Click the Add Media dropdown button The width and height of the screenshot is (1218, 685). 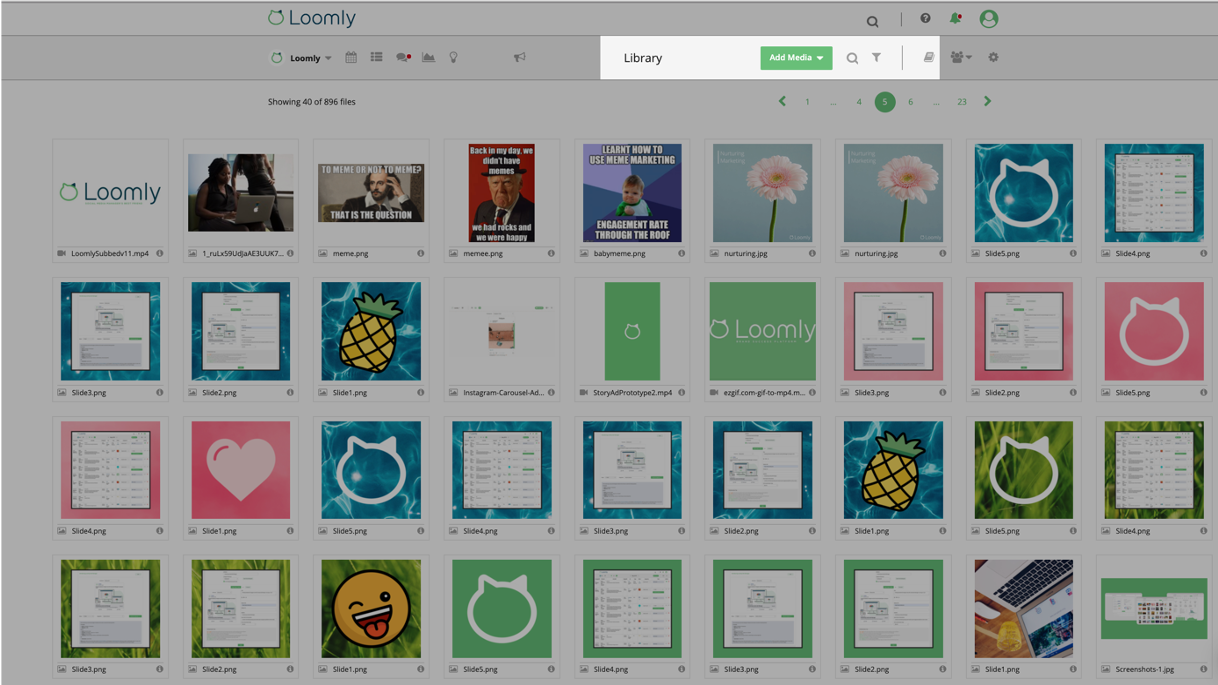tap(796, 58)
